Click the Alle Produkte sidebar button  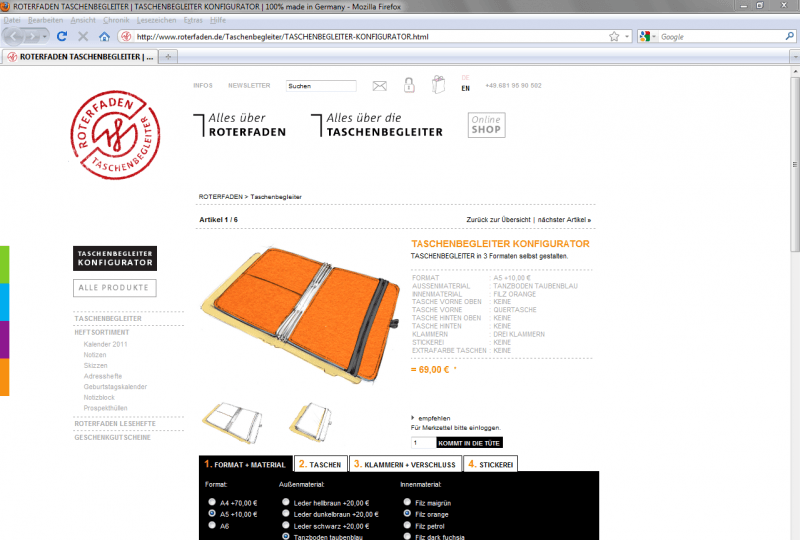pos(114,288)
